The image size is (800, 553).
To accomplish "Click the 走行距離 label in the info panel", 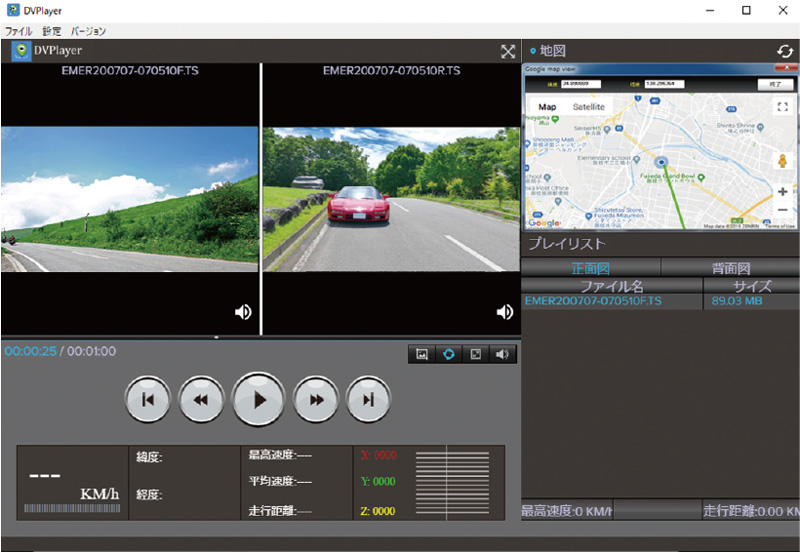I will tap(280, 511).
